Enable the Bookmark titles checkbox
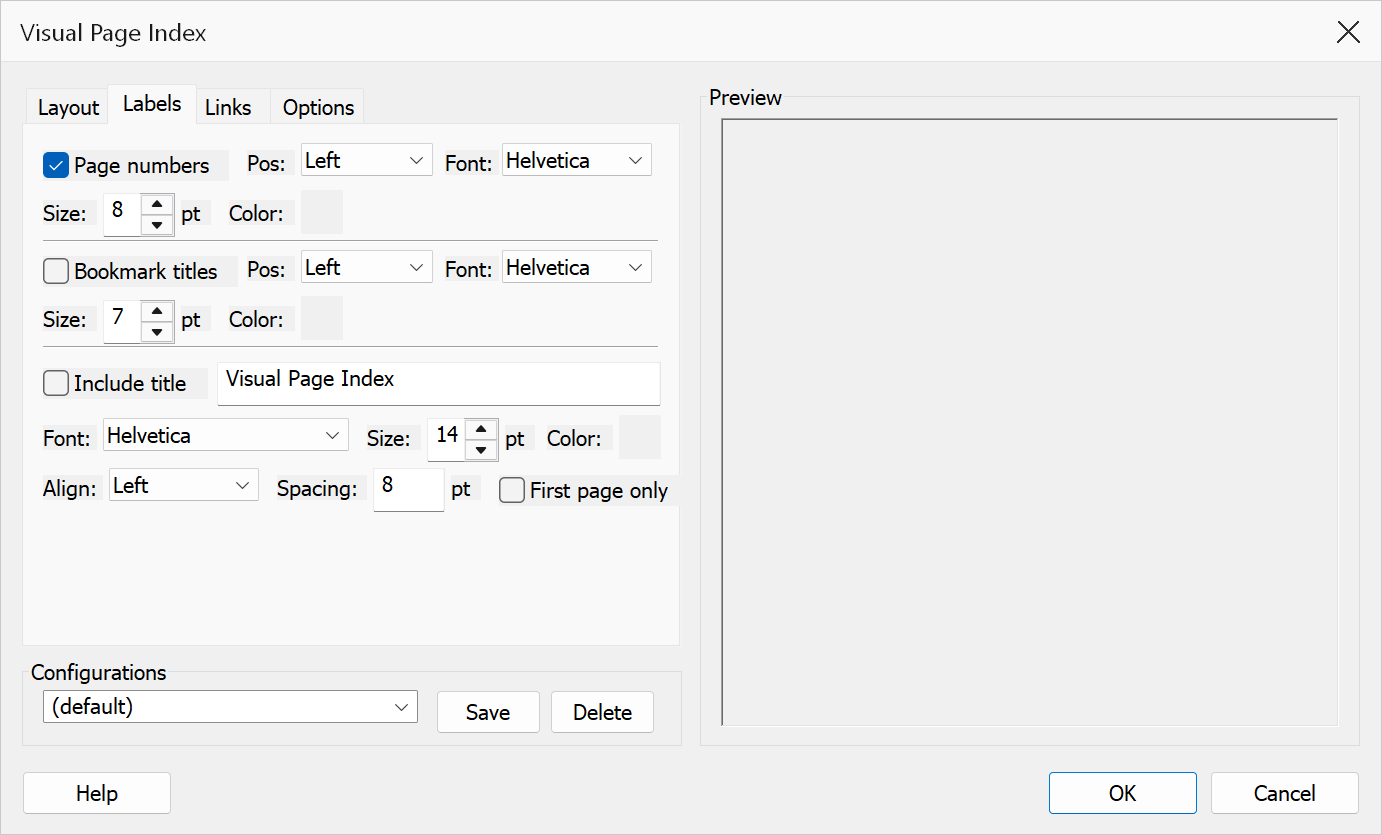The image size is (1382, 835). pyautogui.click(x=56, y=271)
